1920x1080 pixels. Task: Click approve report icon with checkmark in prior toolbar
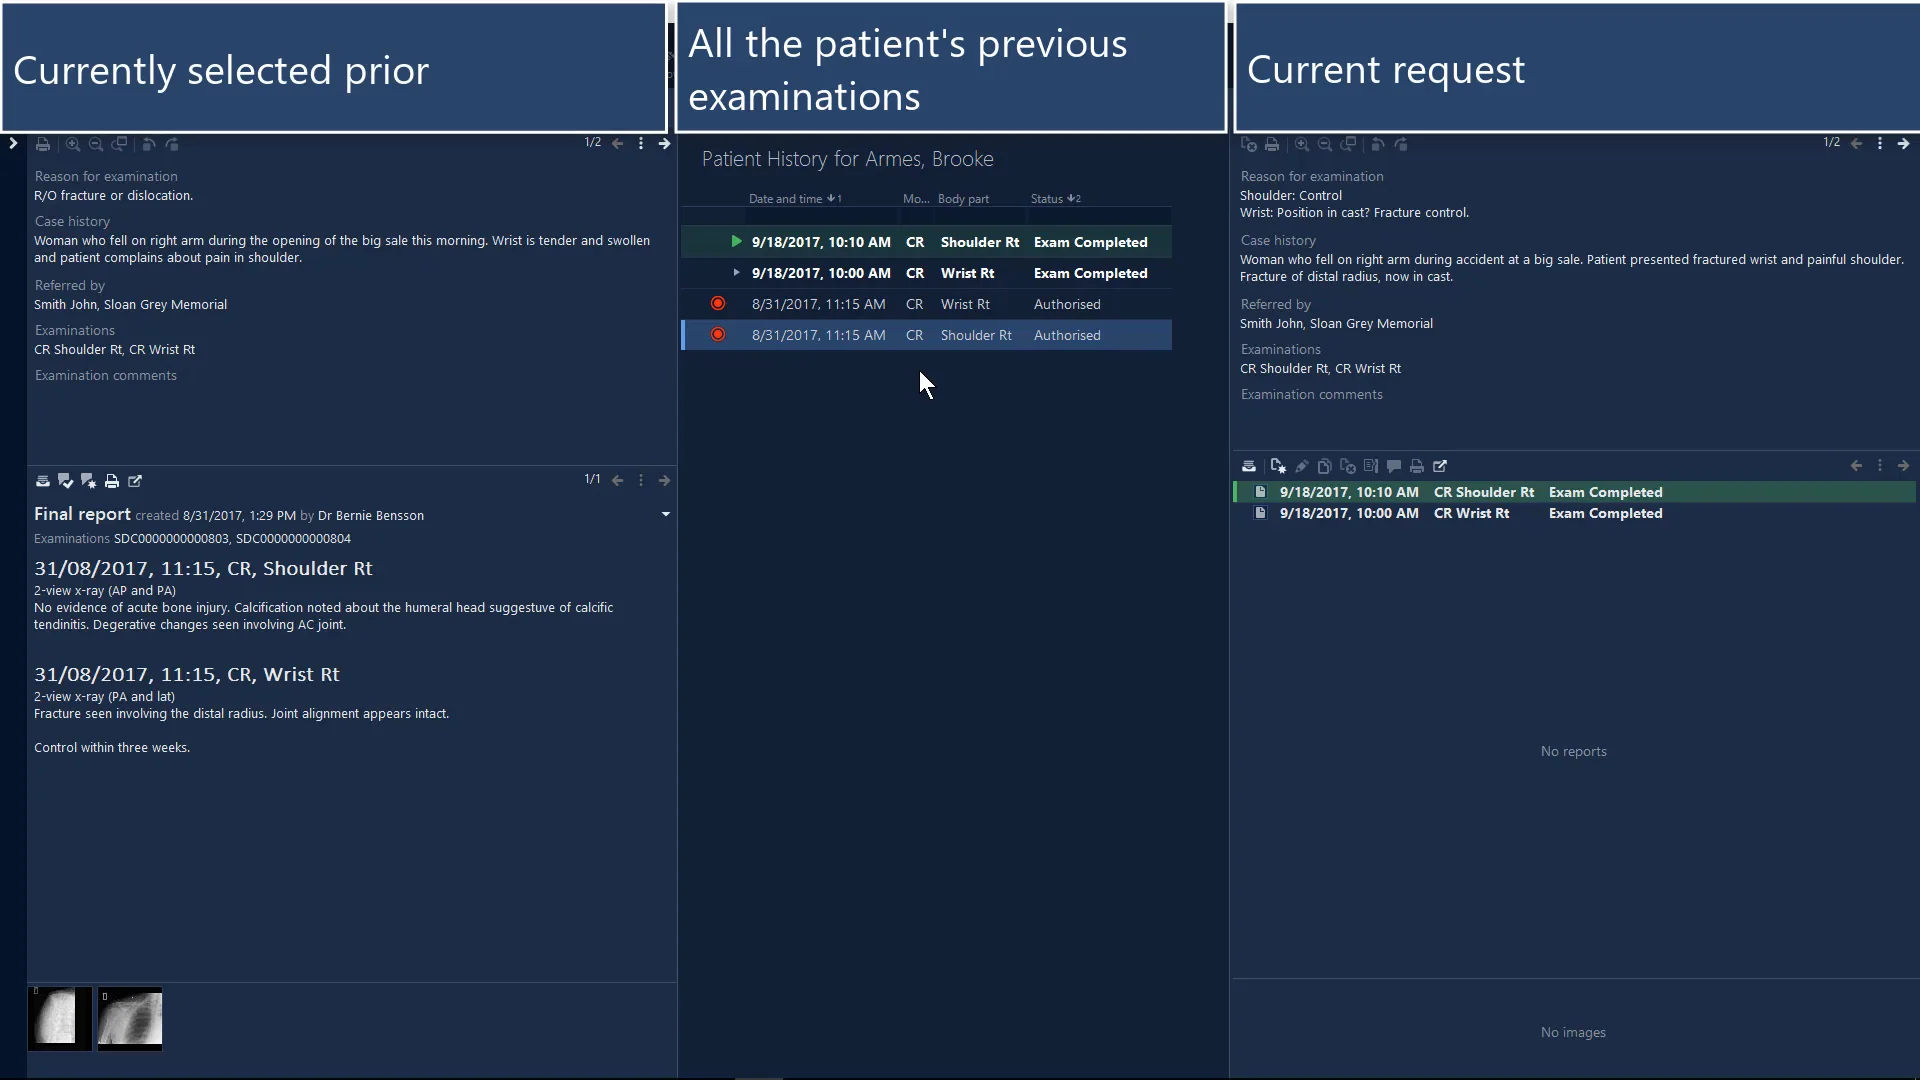[x=66, y=481]
